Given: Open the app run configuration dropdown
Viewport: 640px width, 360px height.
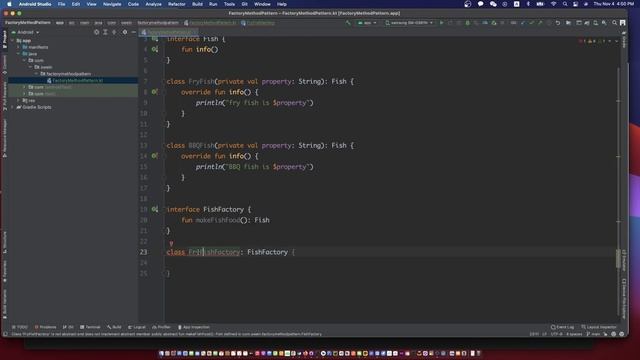Looking at the screenshot, I should click(x=367, y=23).
